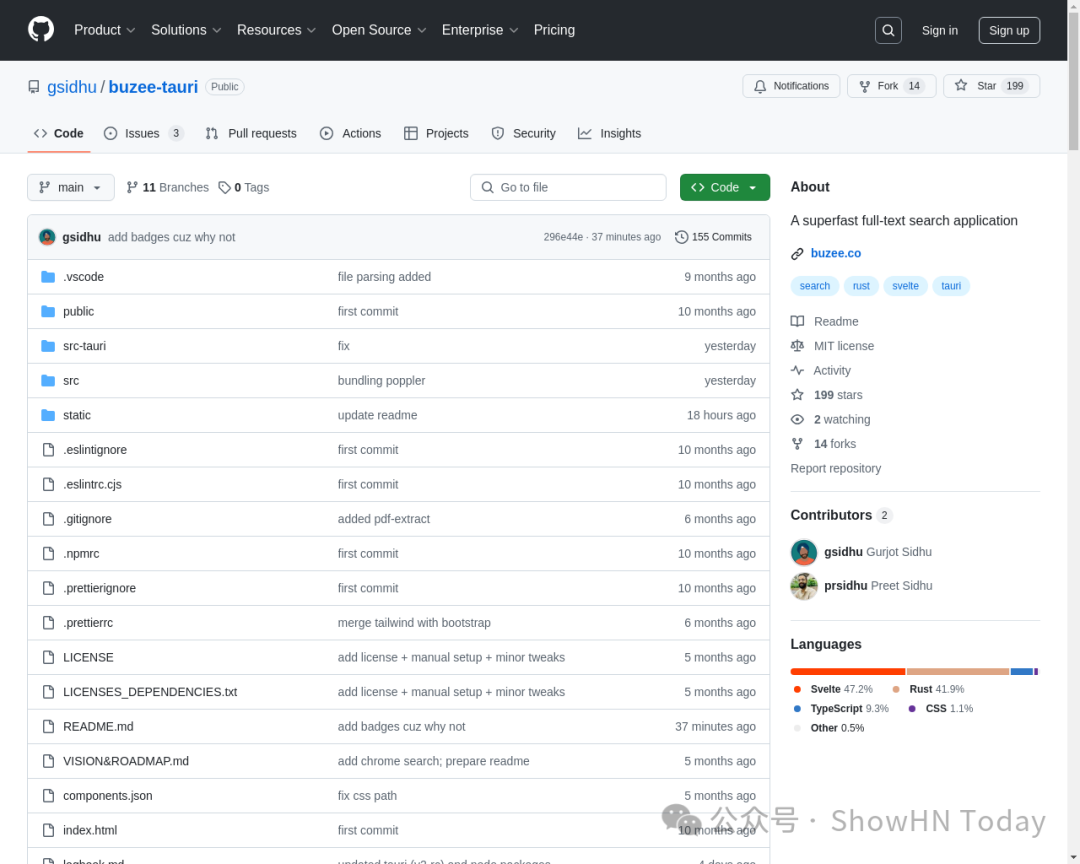
Task: Open the Projects tab
Action: coord(436,134)
